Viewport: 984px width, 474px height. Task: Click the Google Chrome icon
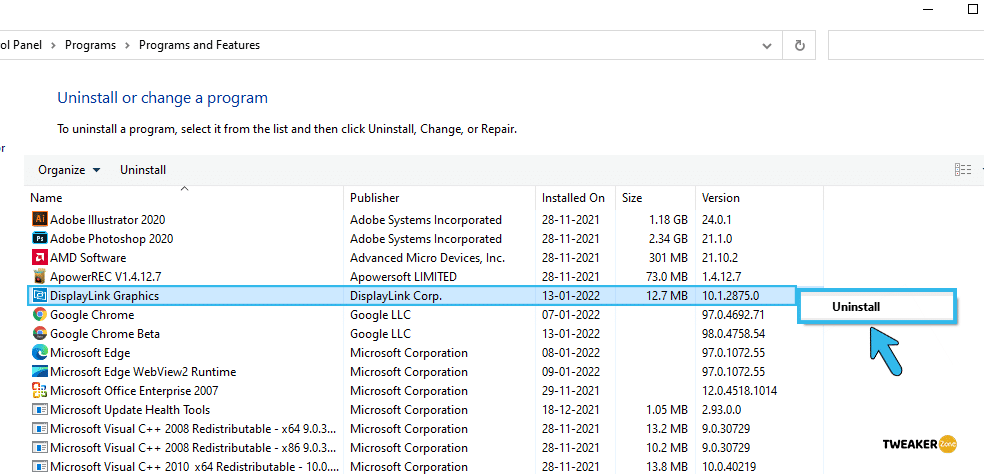(40, 315)
